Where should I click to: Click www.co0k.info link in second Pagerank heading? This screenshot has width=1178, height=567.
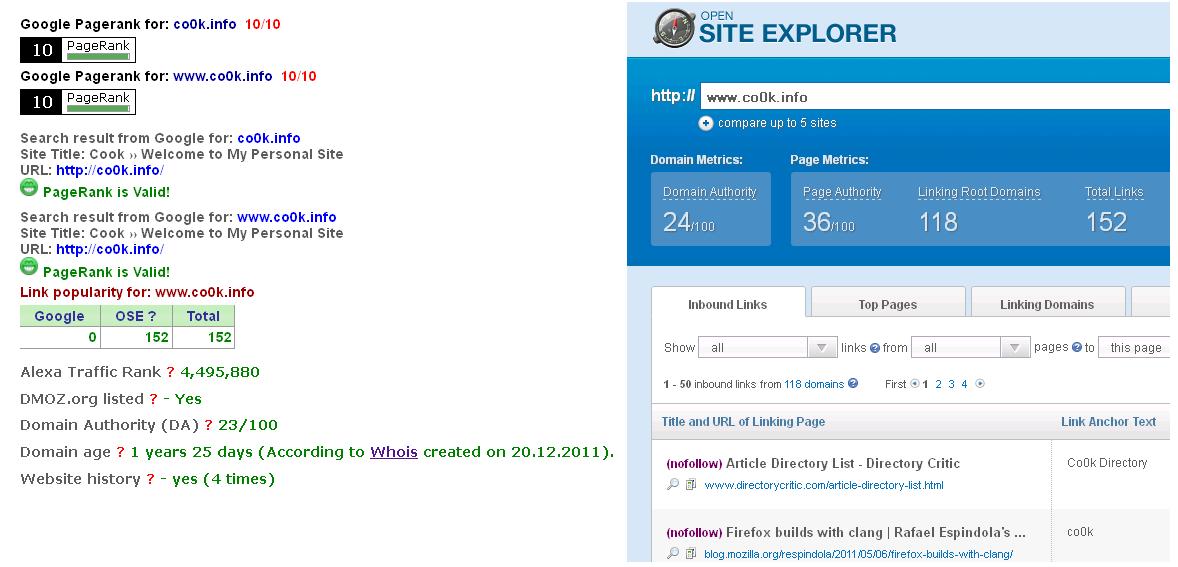222,76
